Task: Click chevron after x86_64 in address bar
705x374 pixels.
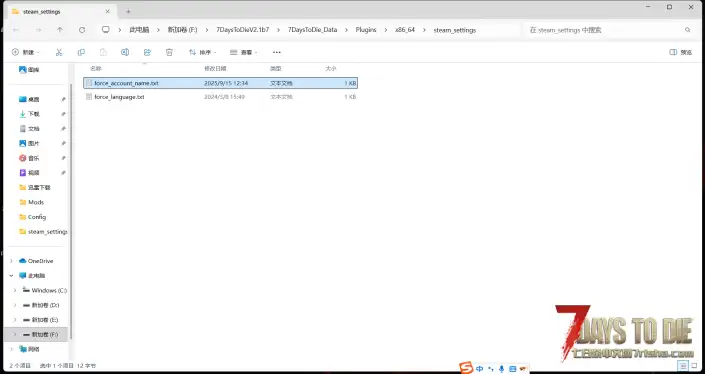Action: click(424, 30)
